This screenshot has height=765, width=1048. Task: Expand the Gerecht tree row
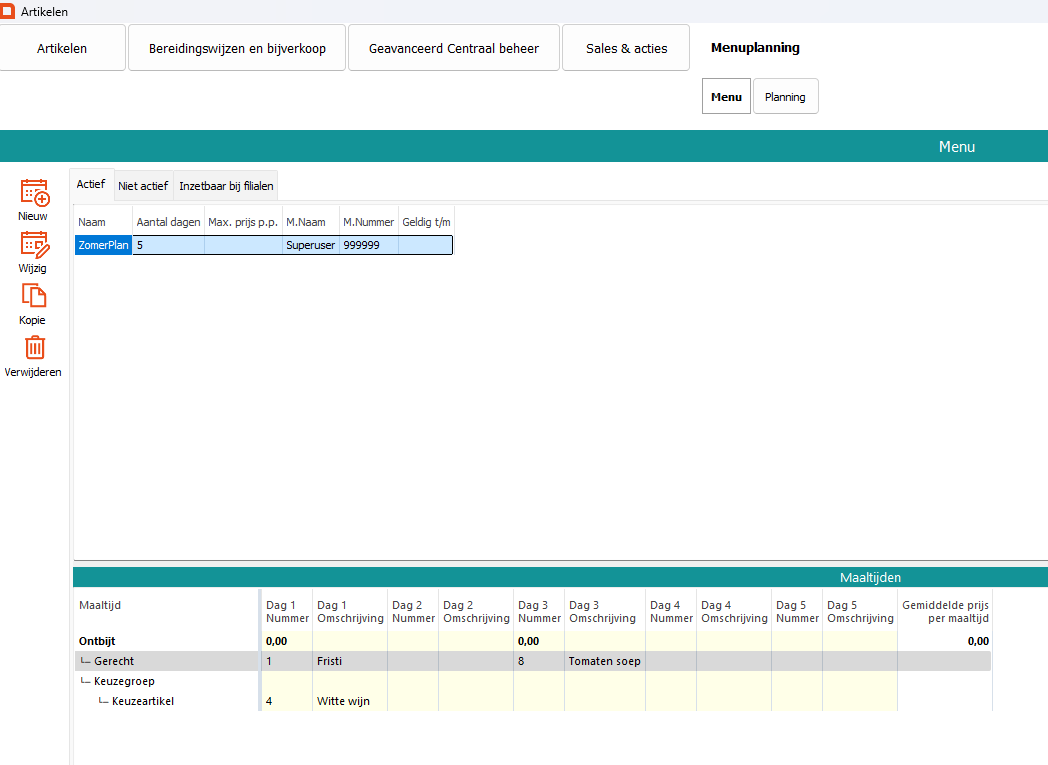tap(113, 661)
